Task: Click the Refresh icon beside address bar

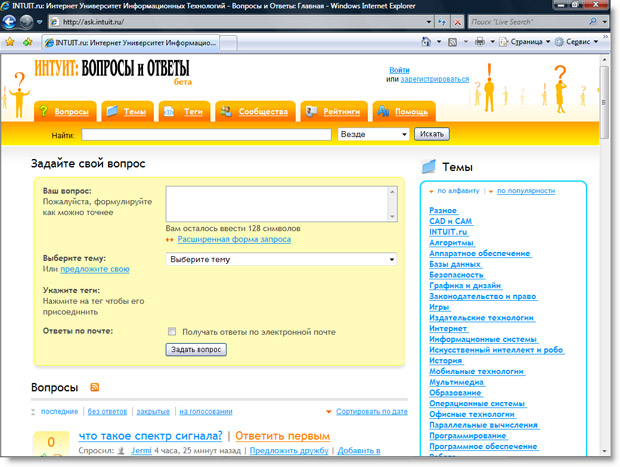Action: coord(442,22)
